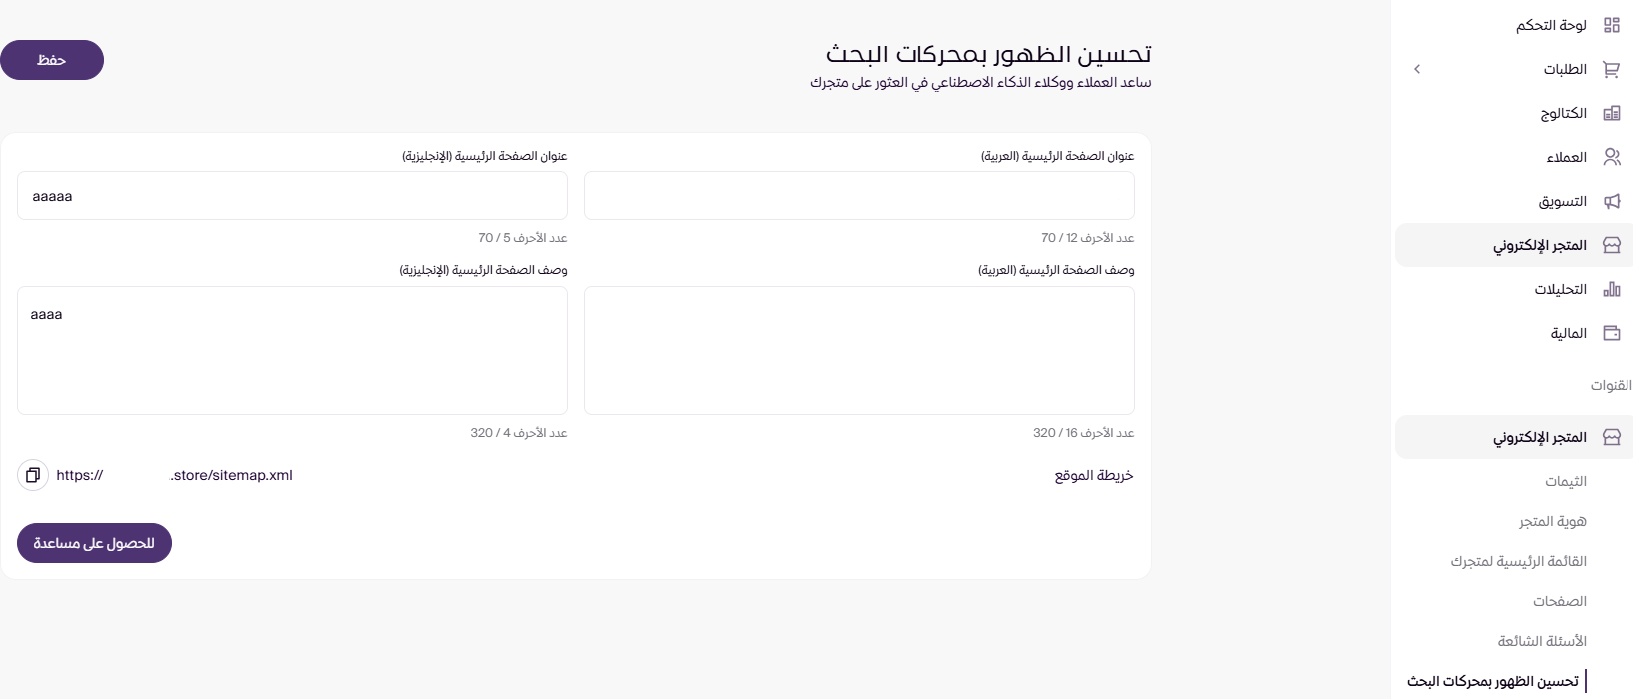Click للحصول على مساعدة help button

coord(94,543)
